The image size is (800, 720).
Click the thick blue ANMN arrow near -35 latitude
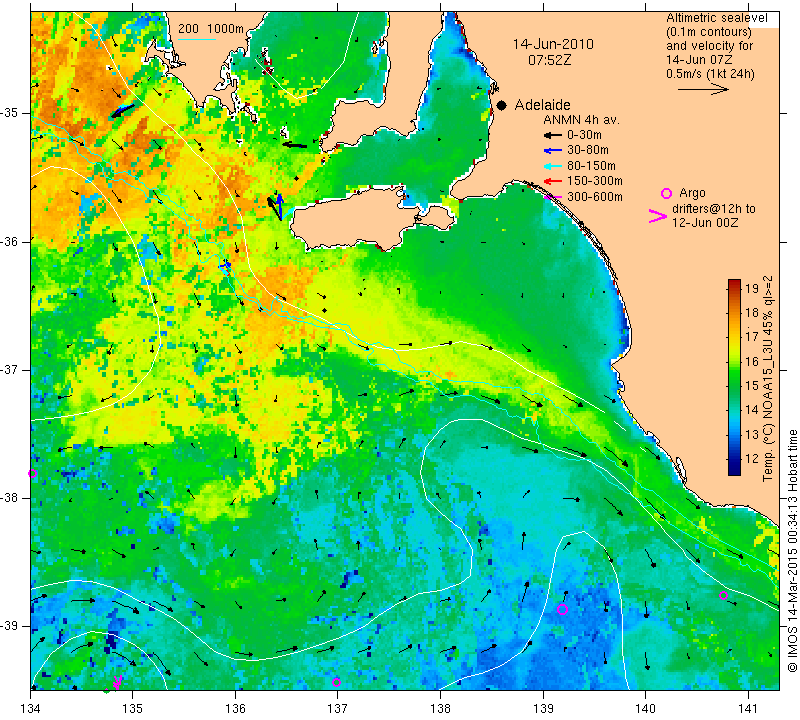point(122,111)
